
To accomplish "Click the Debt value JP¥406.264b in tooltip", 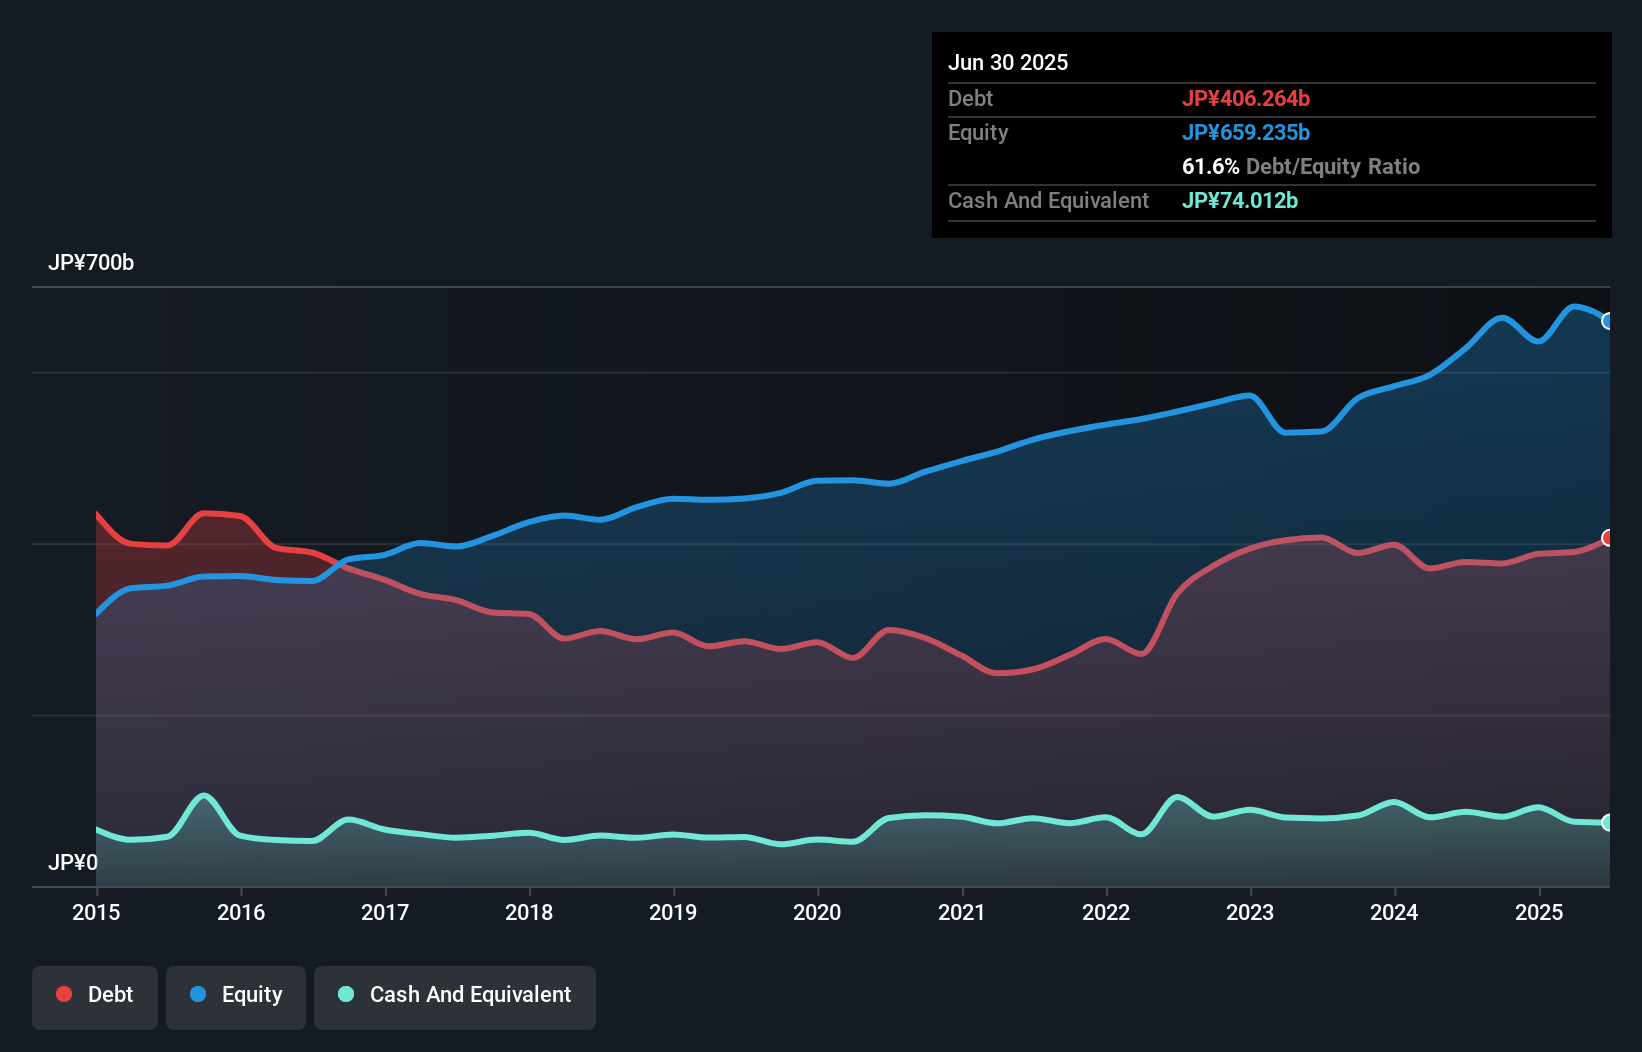I will 1247,98.
